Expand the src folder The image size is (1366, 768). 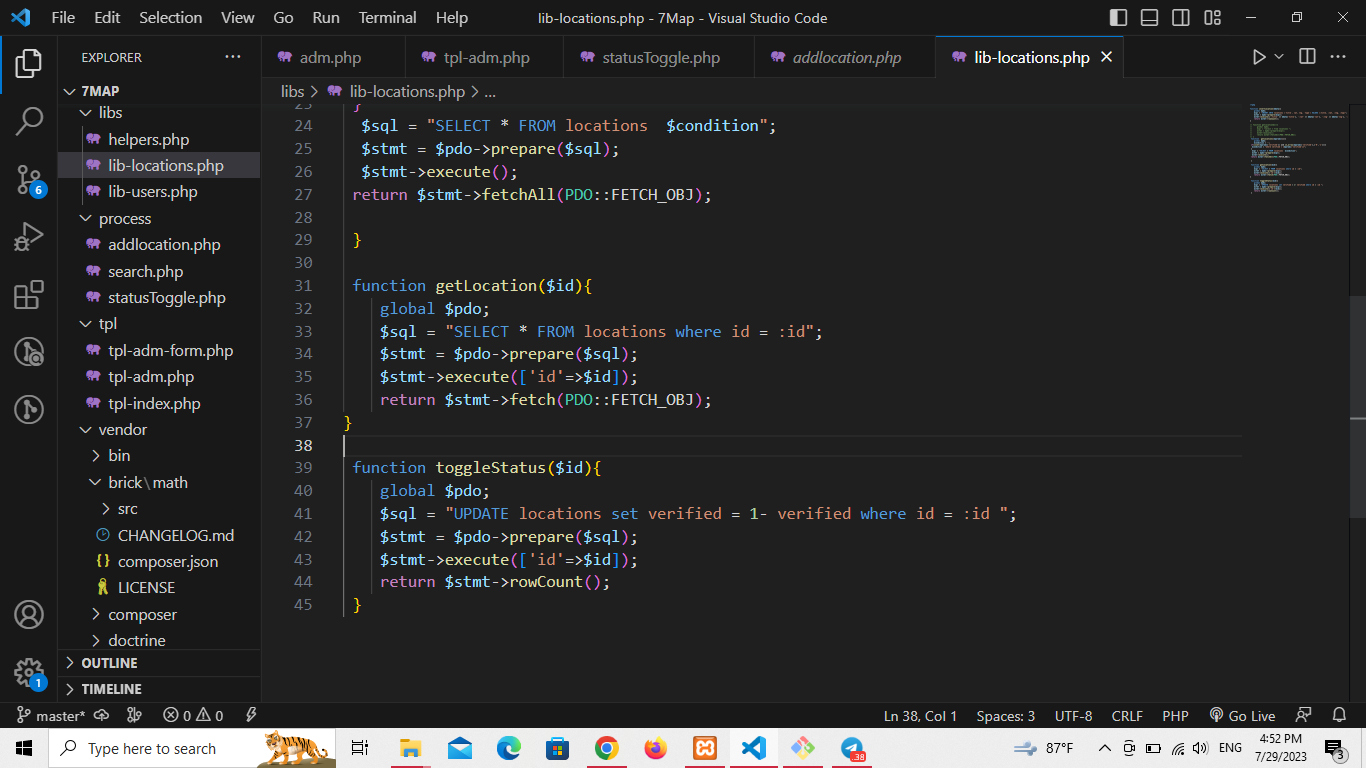[x=160, y=508]
